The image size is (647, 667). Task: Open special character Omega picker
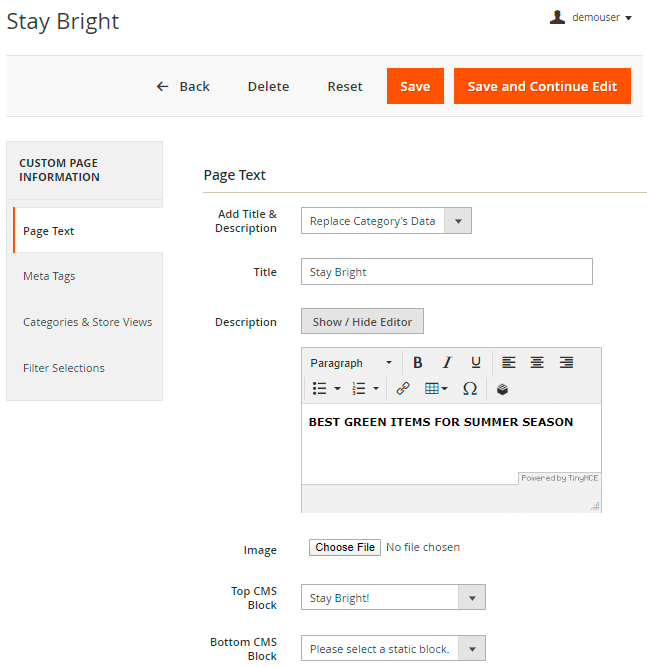pyautogui.click(x=469, y=388)
